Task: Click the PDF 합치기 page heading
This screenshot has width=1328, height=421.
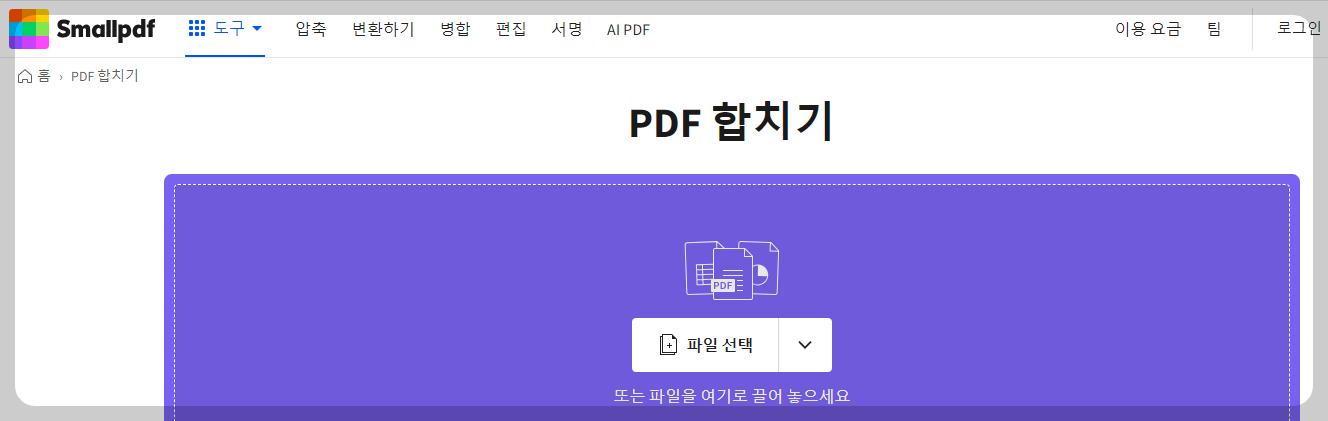Action: pyautogui.click(x=731, y=122)
